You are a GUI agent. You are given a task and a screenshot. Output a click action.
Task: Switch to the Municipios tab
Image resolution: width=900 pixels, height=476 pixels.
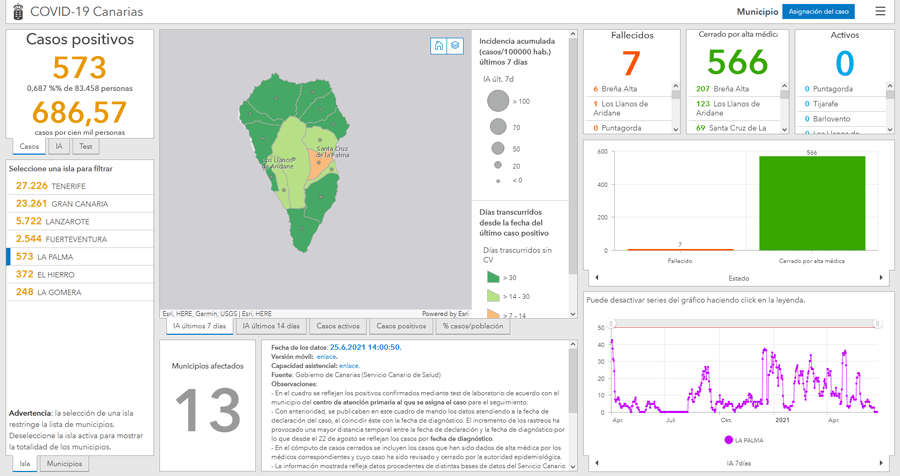65,464
